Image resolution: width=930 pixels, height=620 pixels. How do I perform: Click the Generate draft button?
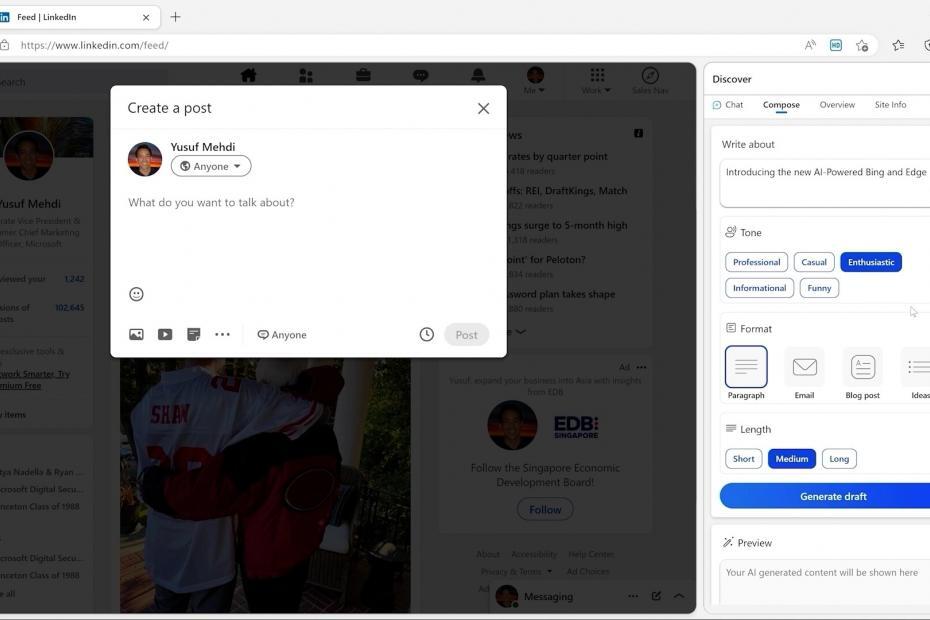pos(831,495)
